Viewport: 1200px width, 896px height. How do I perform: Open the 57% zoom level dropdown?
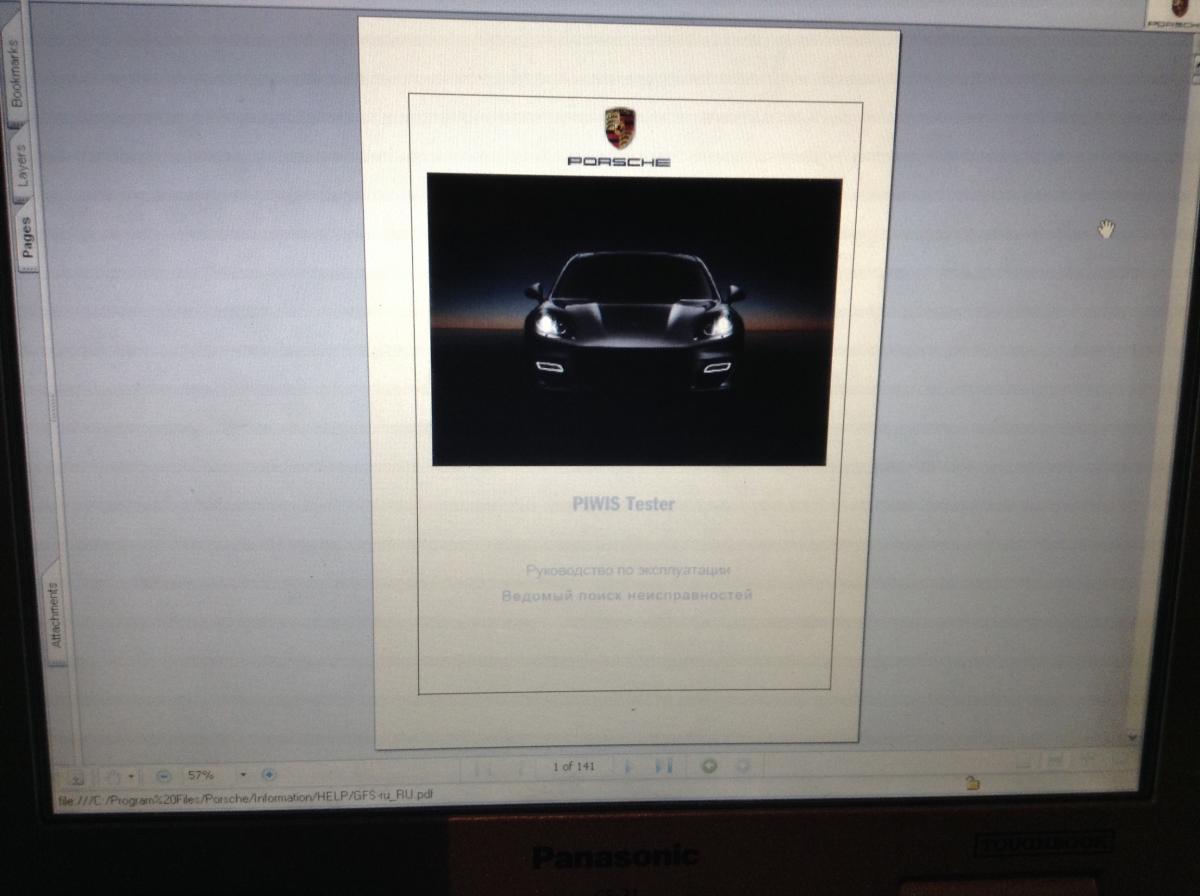[243, 775]
